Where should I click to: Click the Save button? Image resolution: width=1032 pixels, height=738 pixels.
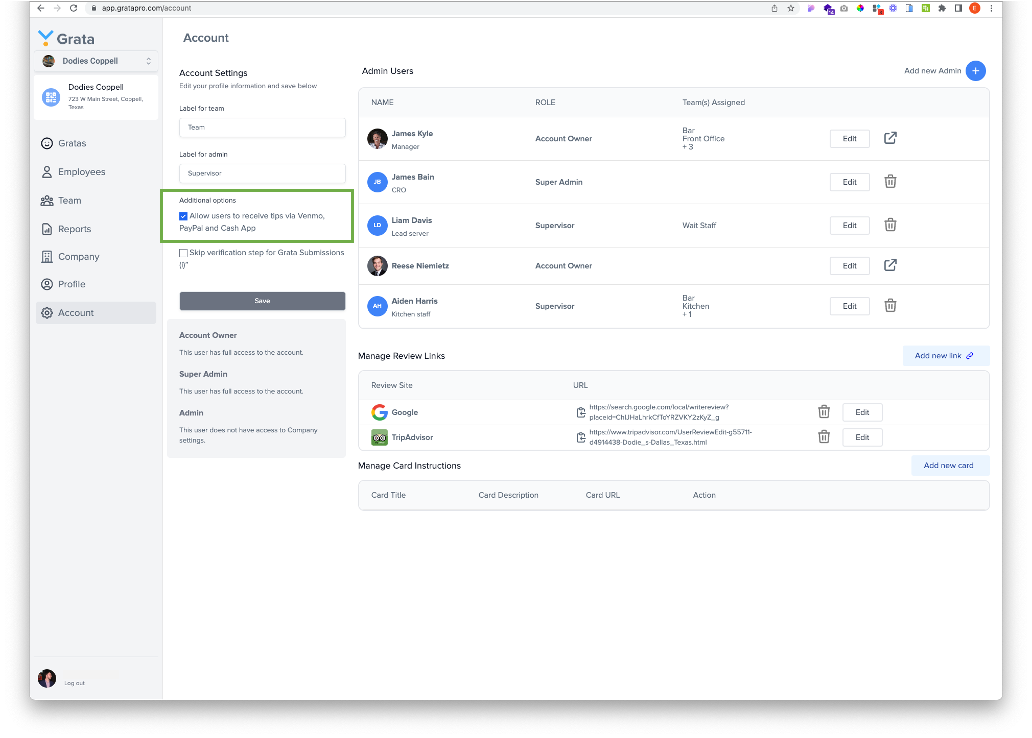[262, 301]
